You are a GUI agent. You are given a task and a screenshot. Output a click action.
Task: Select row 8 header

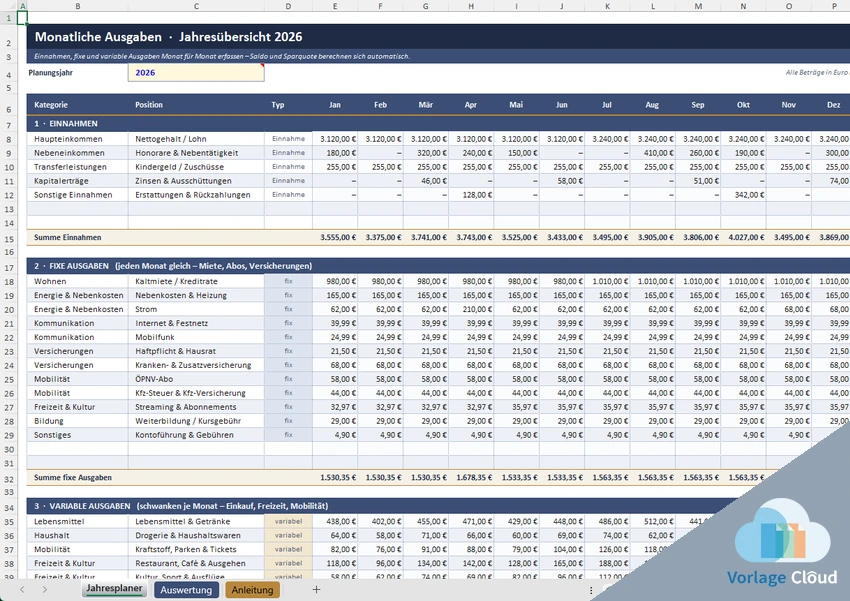pos(9,139)
